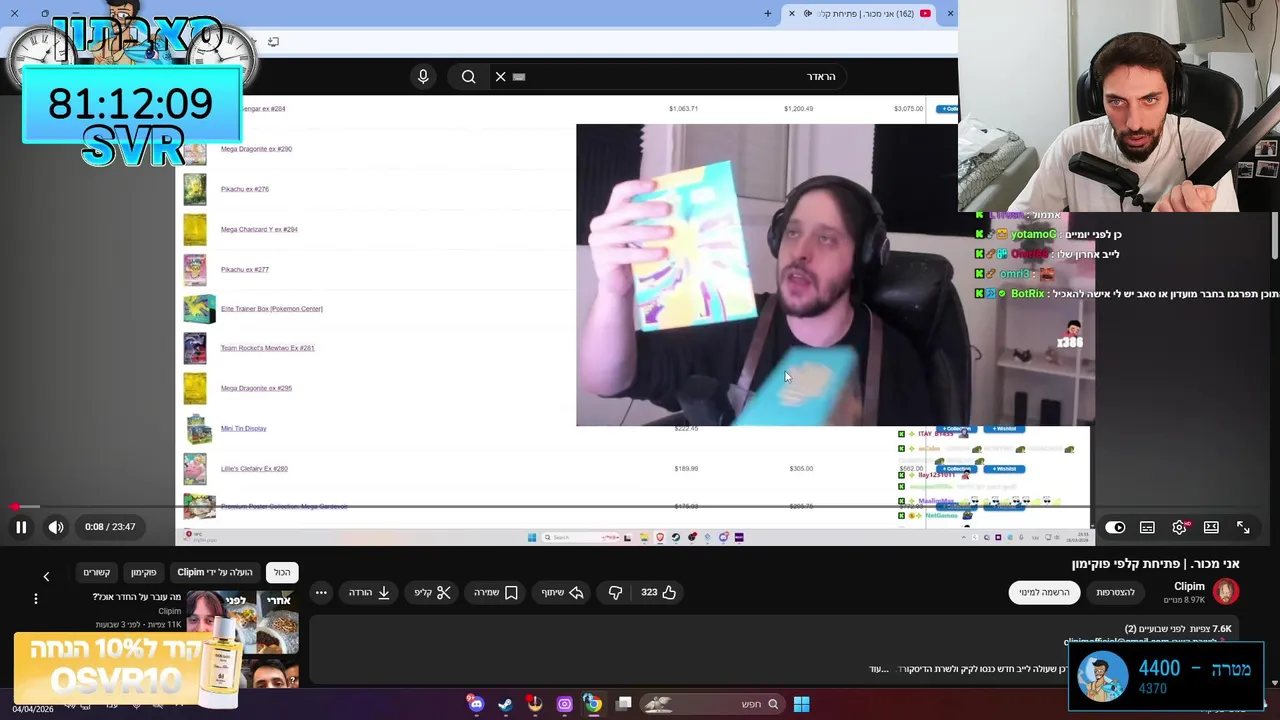Click 'Pikachu ex #276' link in video
Viewport: 1280px width, 720px height.
click(x=245, y=189)
